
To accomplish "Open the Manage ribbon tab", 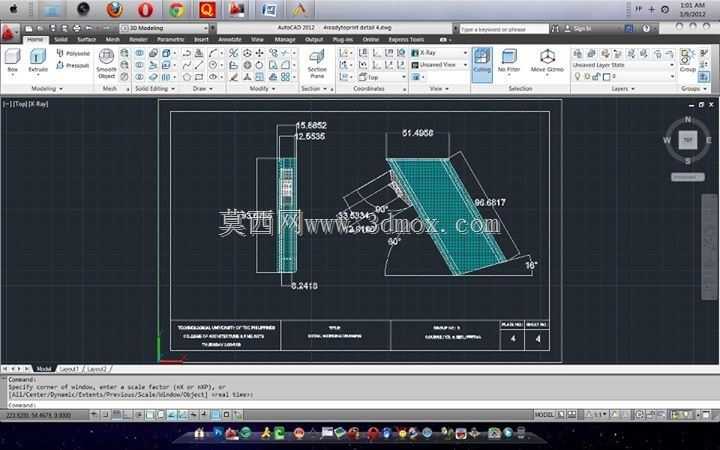I will [285, 39].
